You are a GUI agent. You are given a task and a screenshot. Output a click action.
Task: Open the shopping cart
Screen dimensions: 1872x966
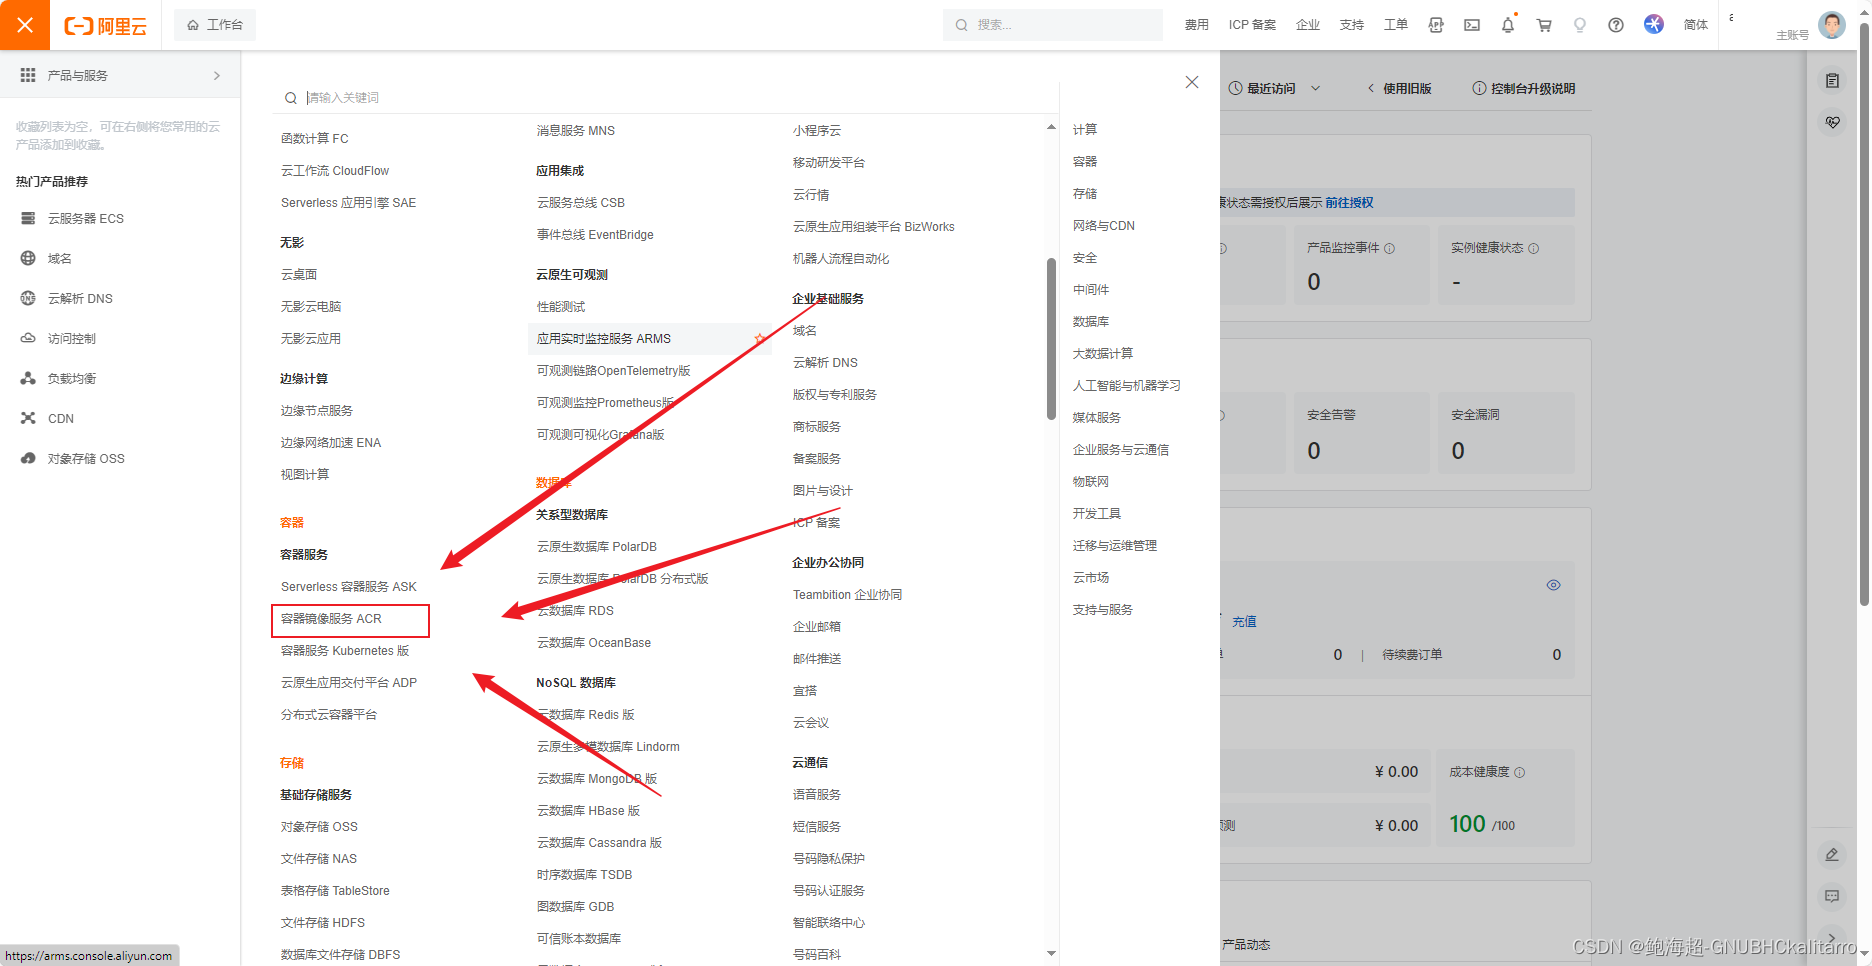[x=1544, y=25]
